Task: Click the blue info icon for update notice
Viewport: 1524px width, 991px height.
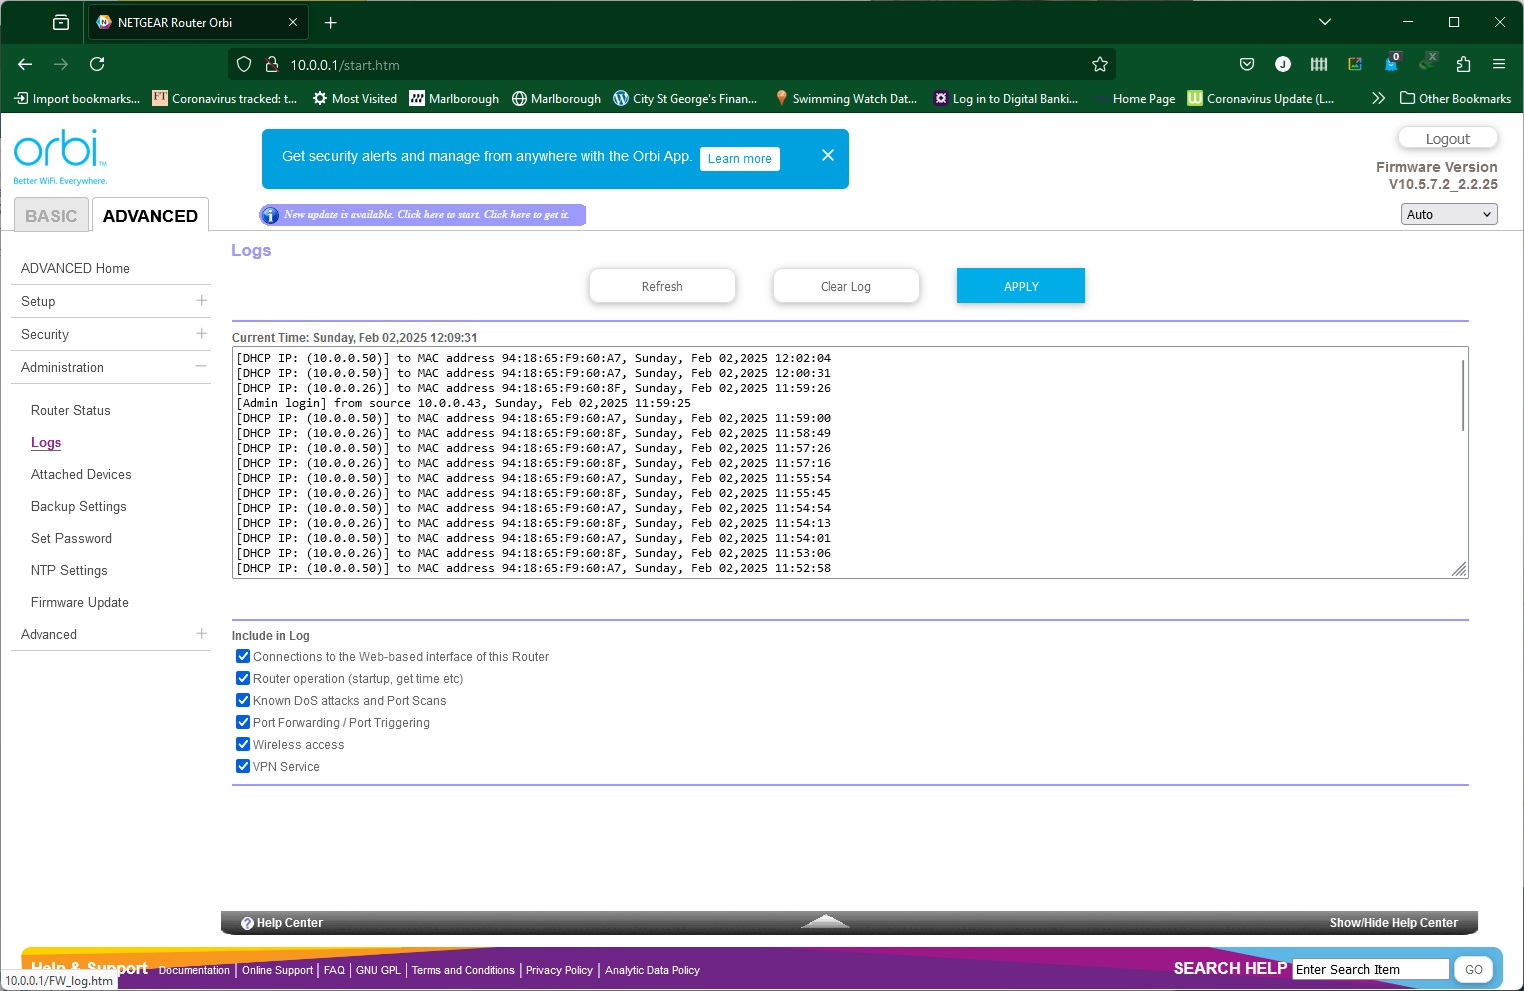Action: click(270, 215)
